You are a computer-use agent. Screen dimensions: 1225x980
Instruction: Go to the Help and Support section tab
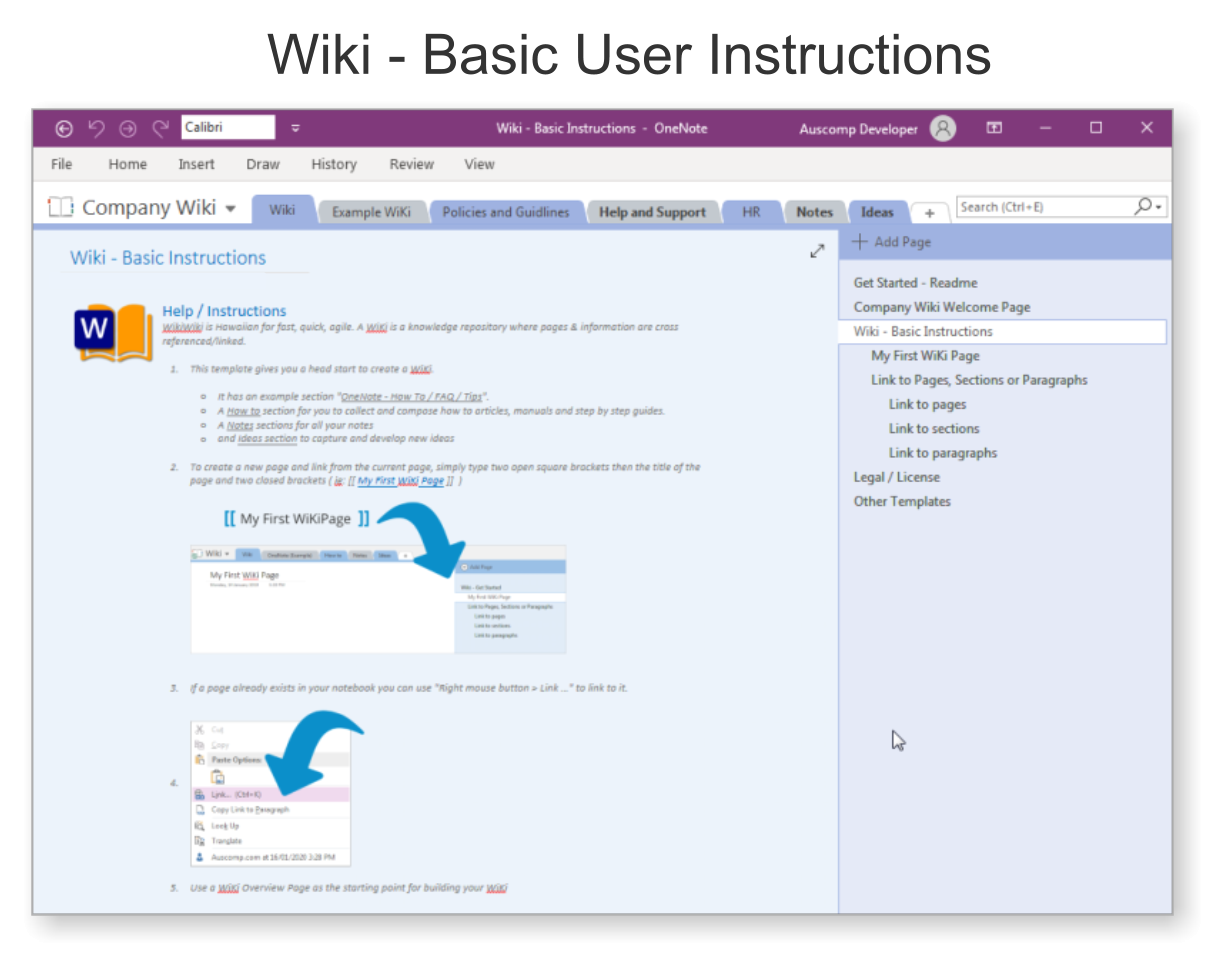click(x=652, y=212)
